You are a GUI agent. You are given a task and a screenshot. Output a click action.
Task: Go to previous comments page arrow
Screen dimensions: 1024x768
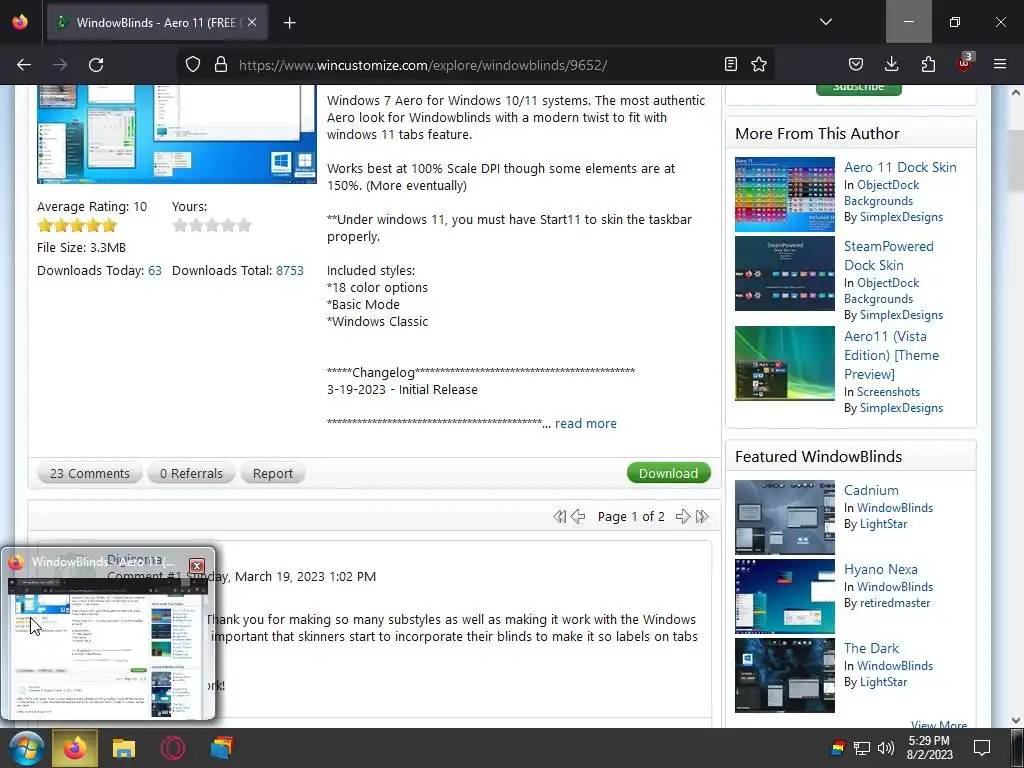578,517
